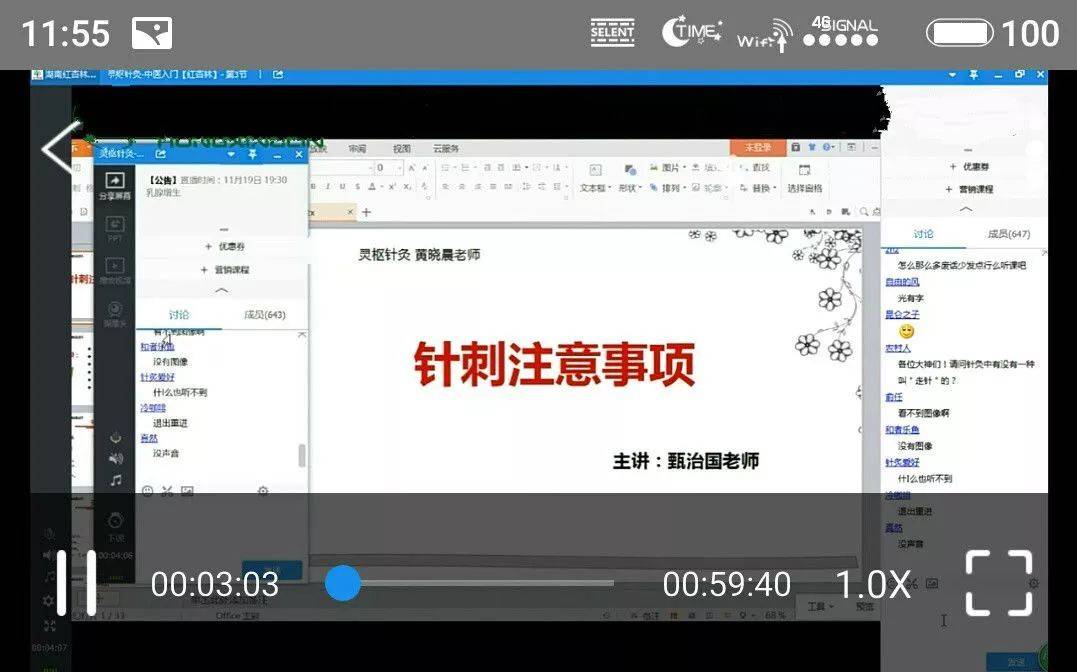This screenshot has width=1077, height=672.
Task: Open dropdown arrow in small 灵枢针灸 window title
Action: pos(231,154)
